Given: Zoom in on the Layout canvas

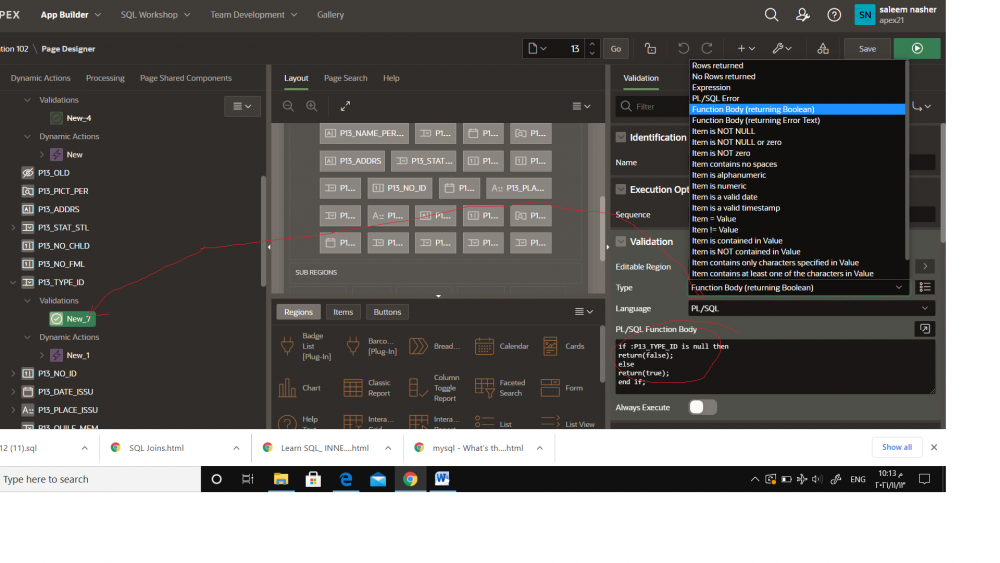Looking at the screenshot, I should click(x=311, y=106).
